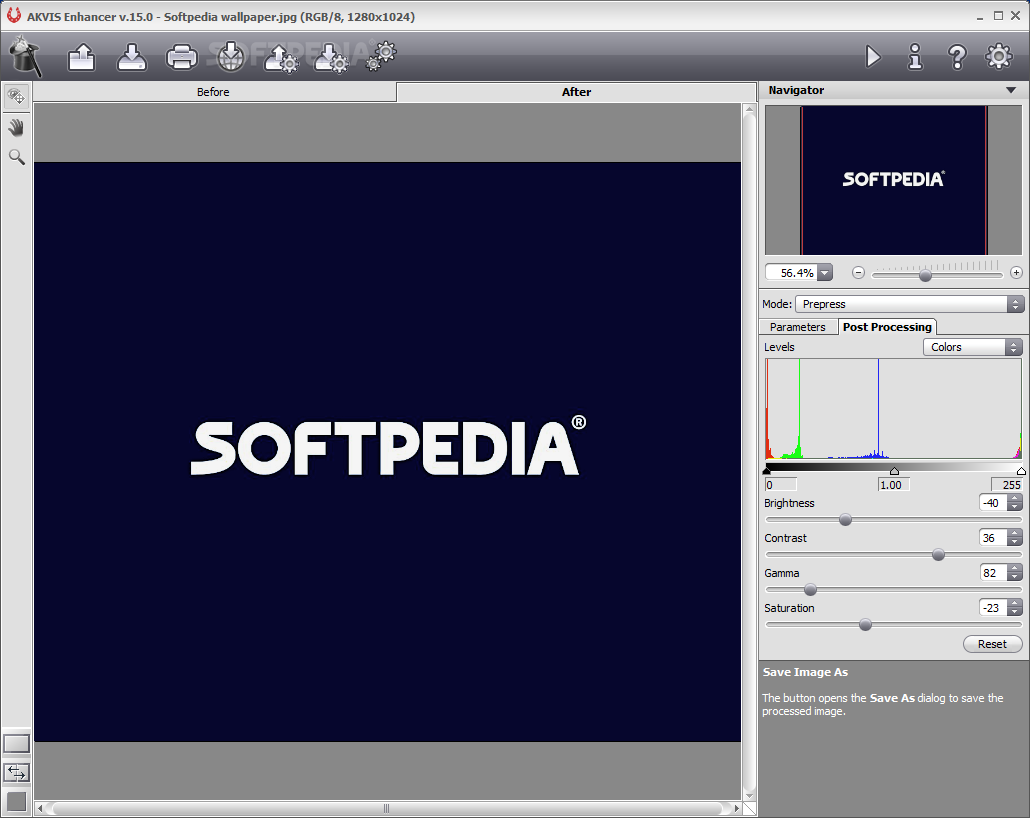
Task: Click the horizontal scrollbar of image view
Action: point(388,808)
